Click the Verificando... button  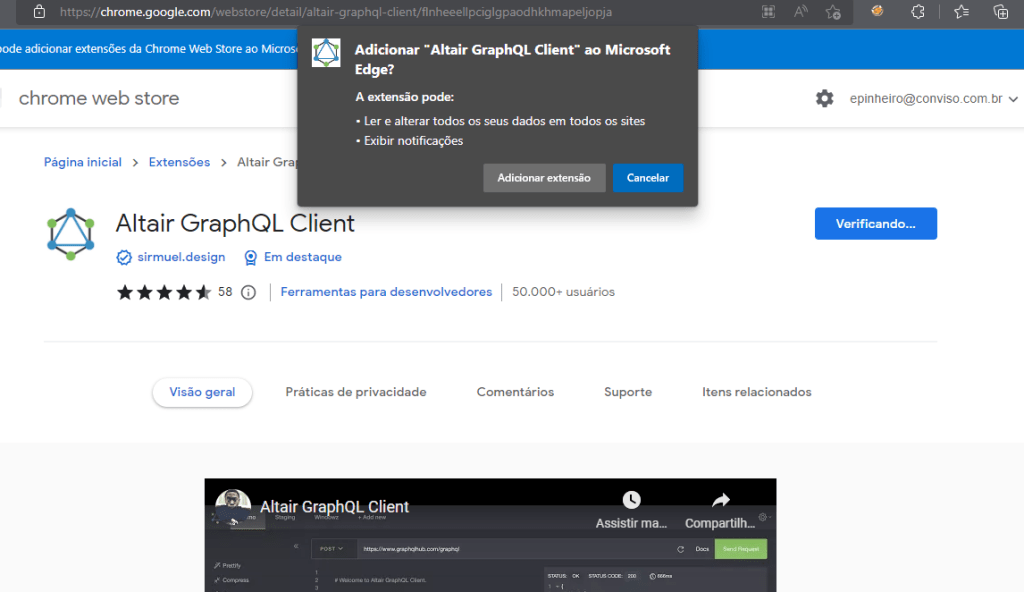[876, 223]
